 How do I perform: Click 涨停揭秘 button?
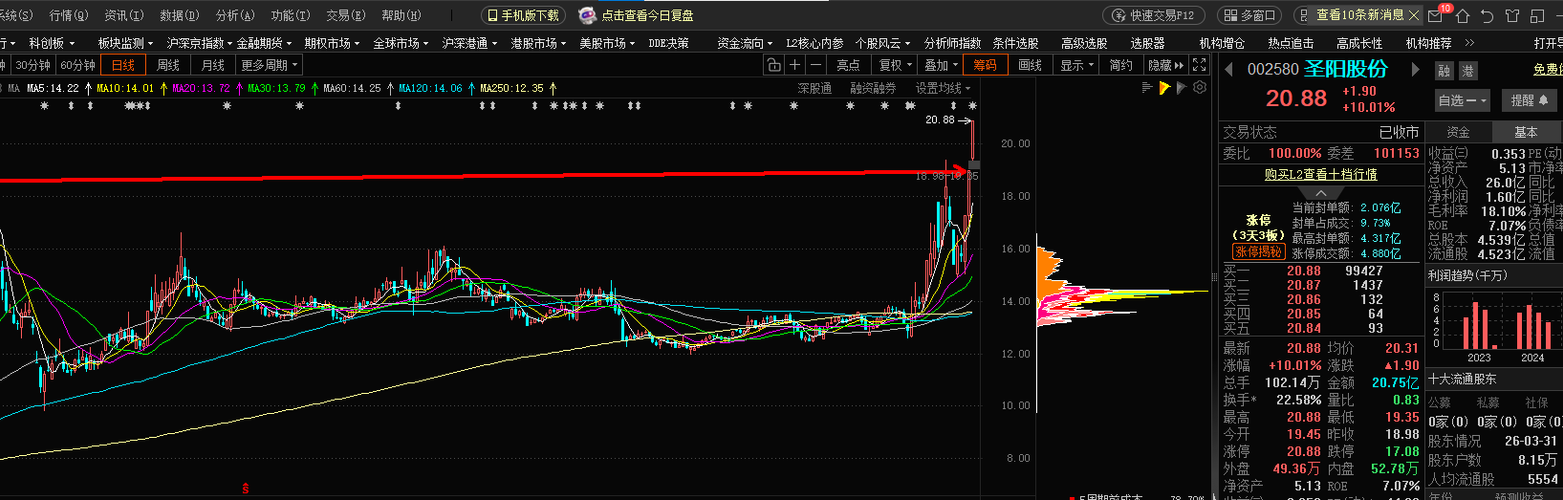coord(1258,252)
